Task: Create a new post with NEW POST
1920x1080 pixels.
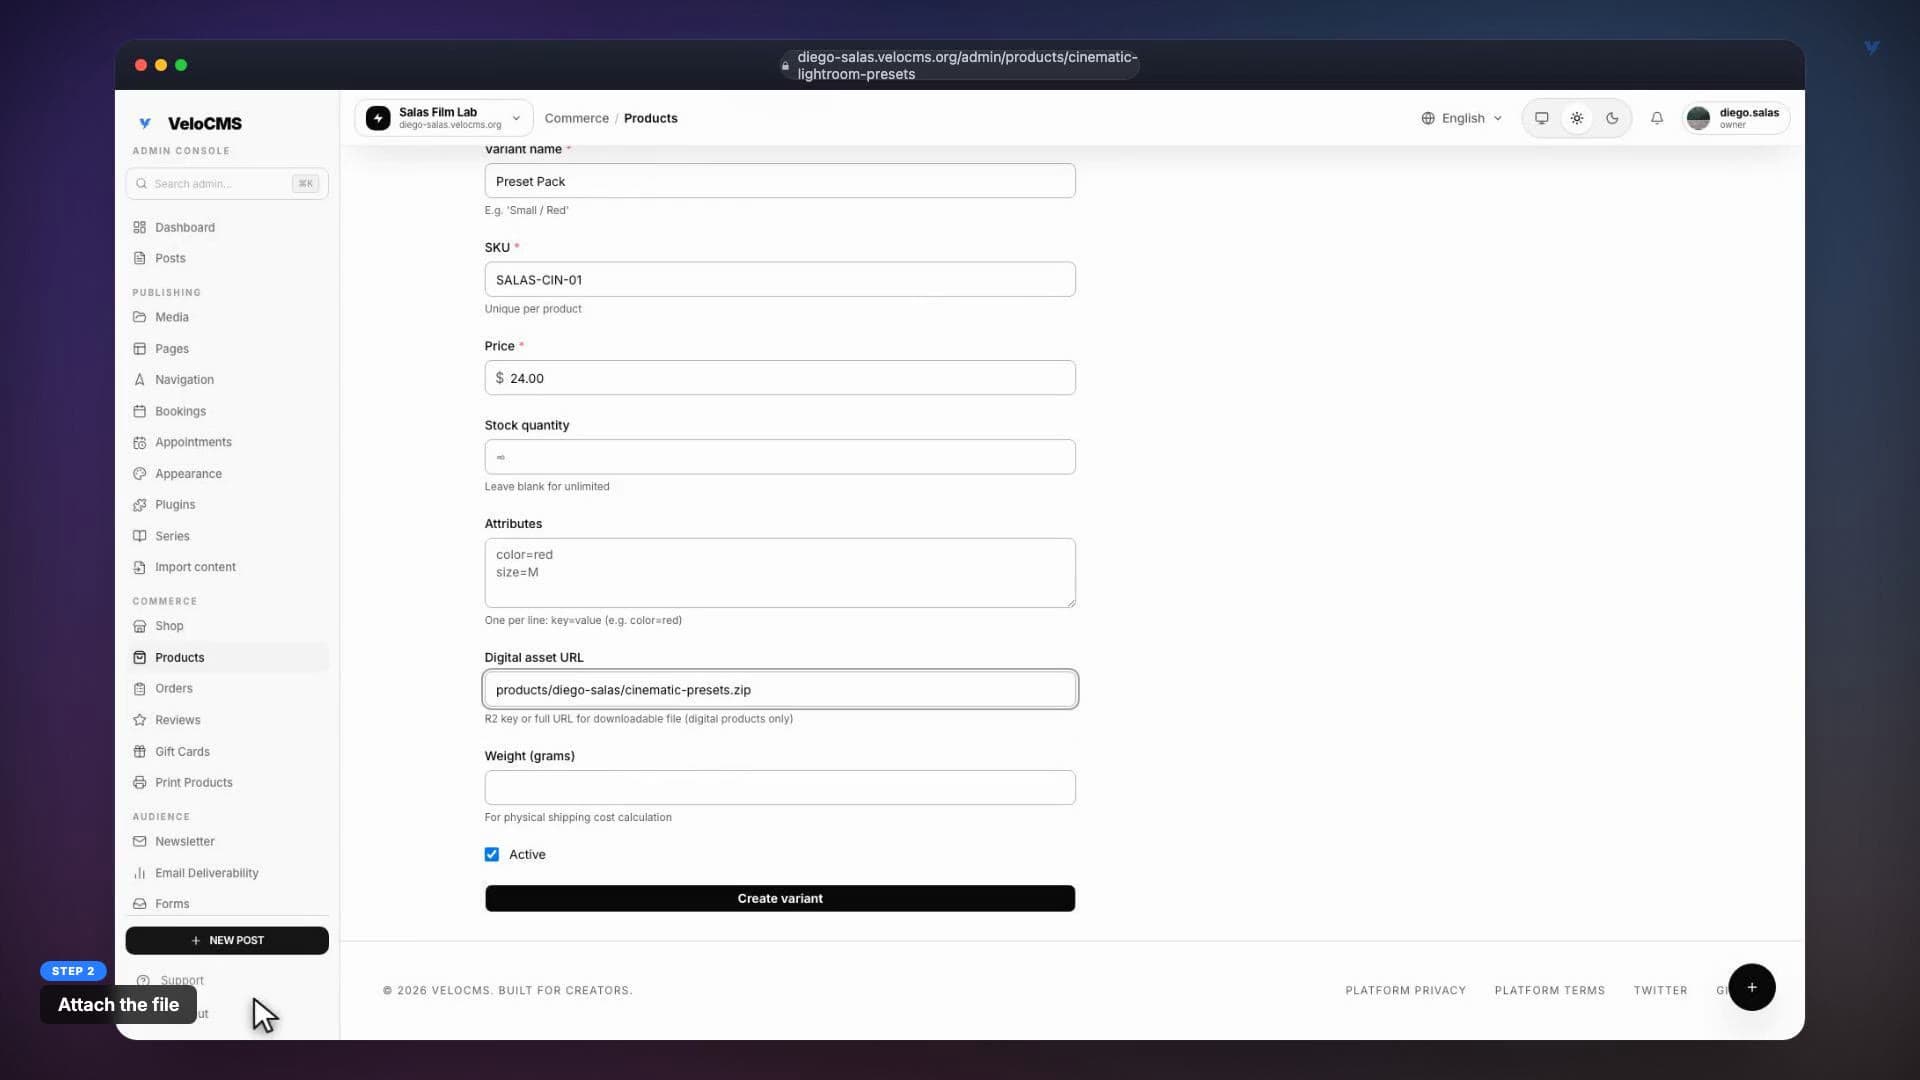Action: 227,941
